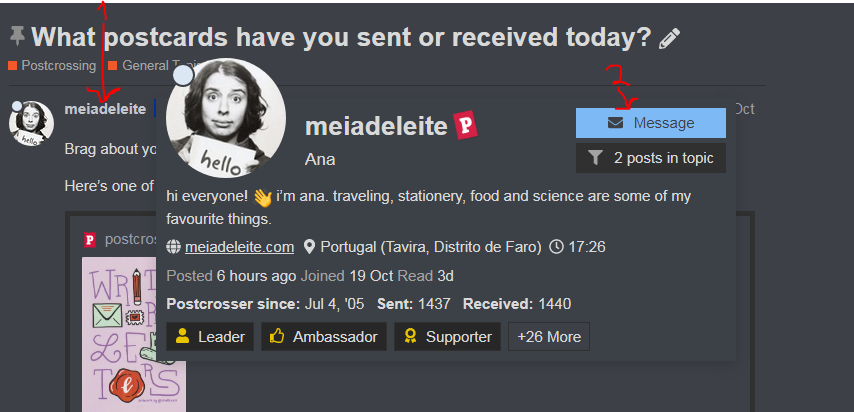
Task: Click the filter funnel icon for posts in topic
Action: pos(596,158)
